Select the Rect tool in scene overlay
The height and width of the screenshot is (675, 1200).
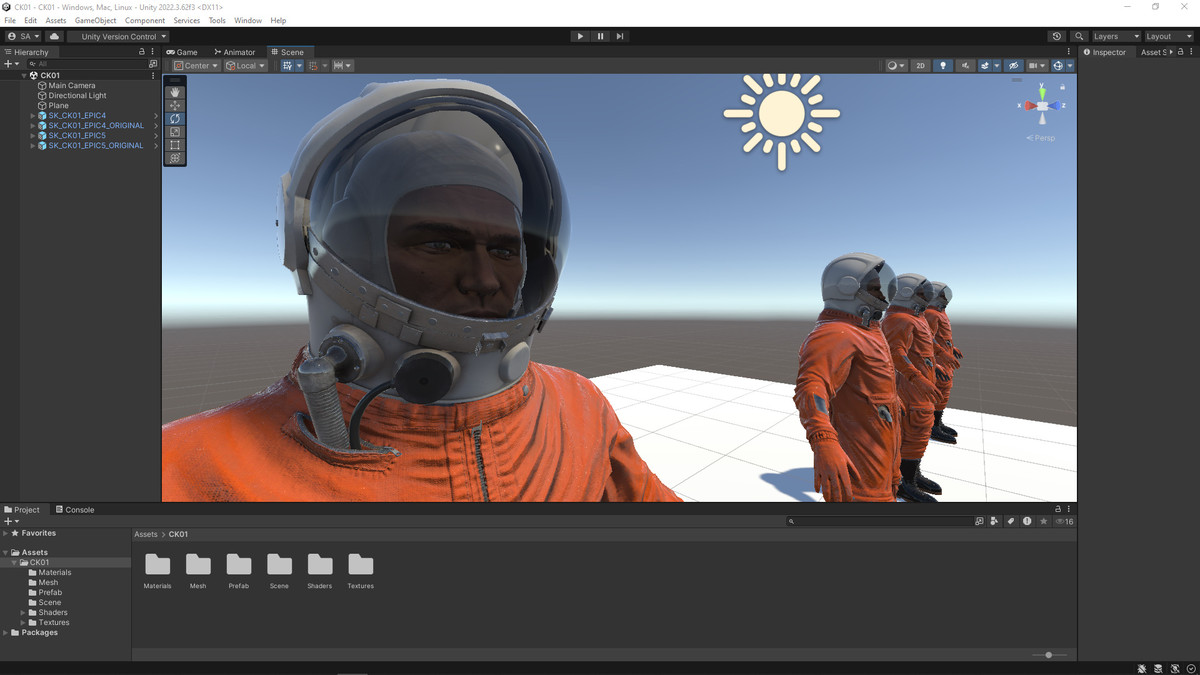point(175,145)
